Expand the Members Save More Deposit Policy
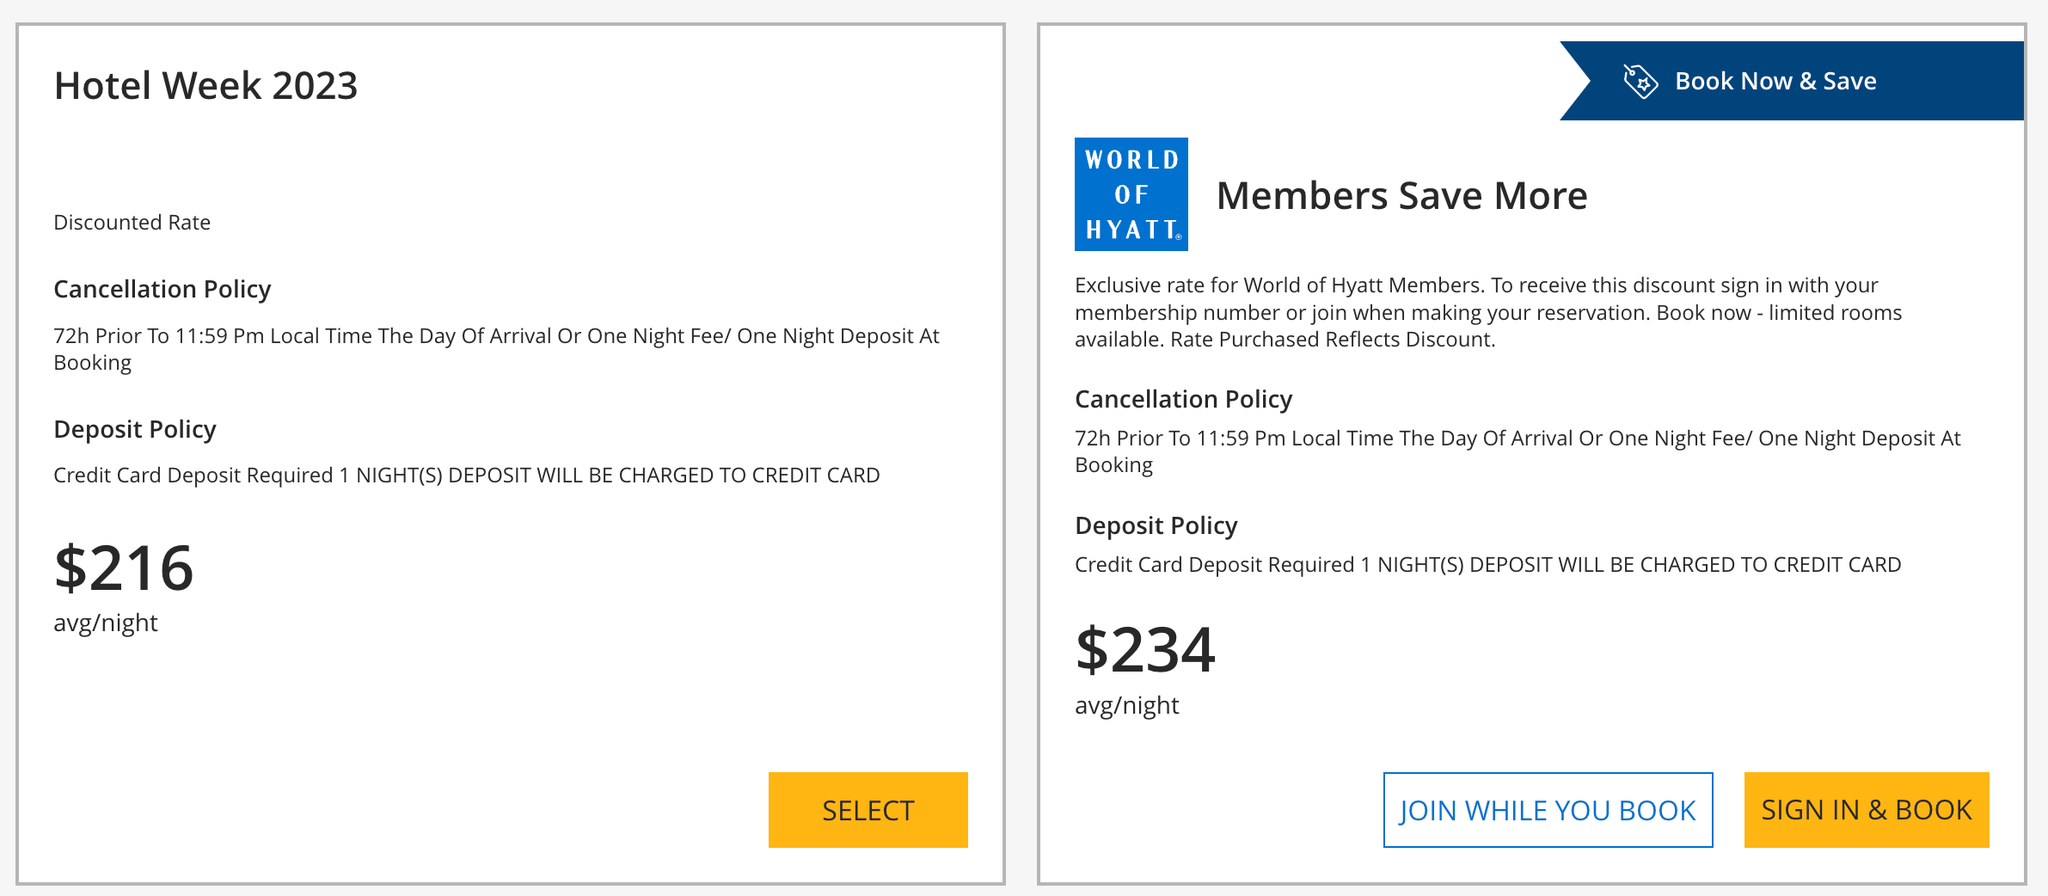Viewport: 2048px width, 896px height. click(1156, 525)
